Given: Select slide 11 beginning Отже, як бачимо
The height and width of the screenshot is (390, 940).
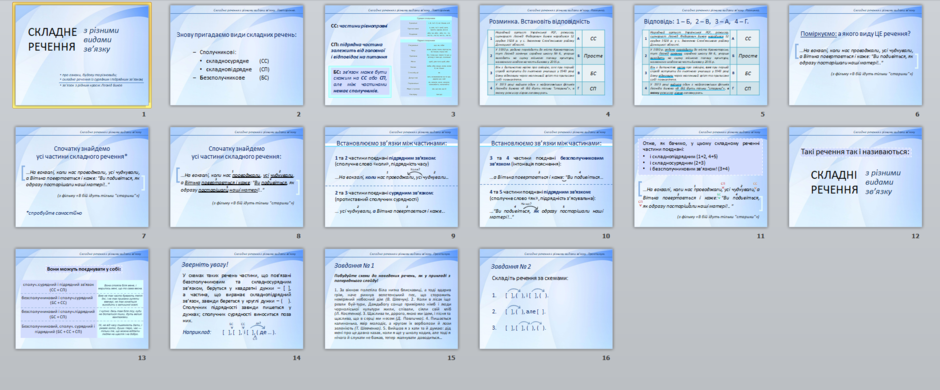Looking at the screenshot, I should pos(701,177).
